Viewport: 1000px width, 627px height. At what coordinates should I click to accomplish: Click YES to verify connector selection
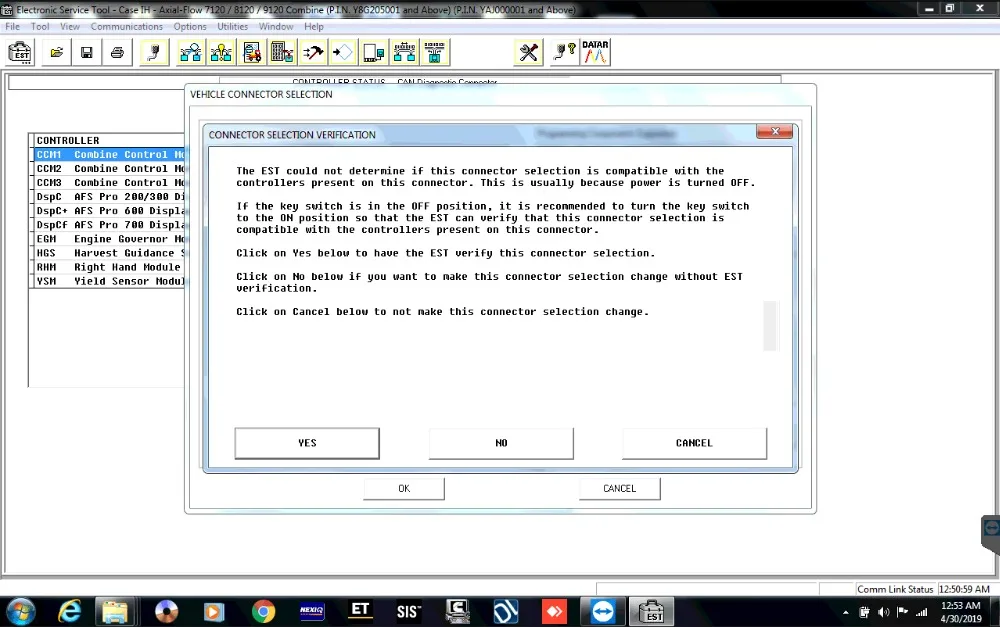(x=307, y=443)
